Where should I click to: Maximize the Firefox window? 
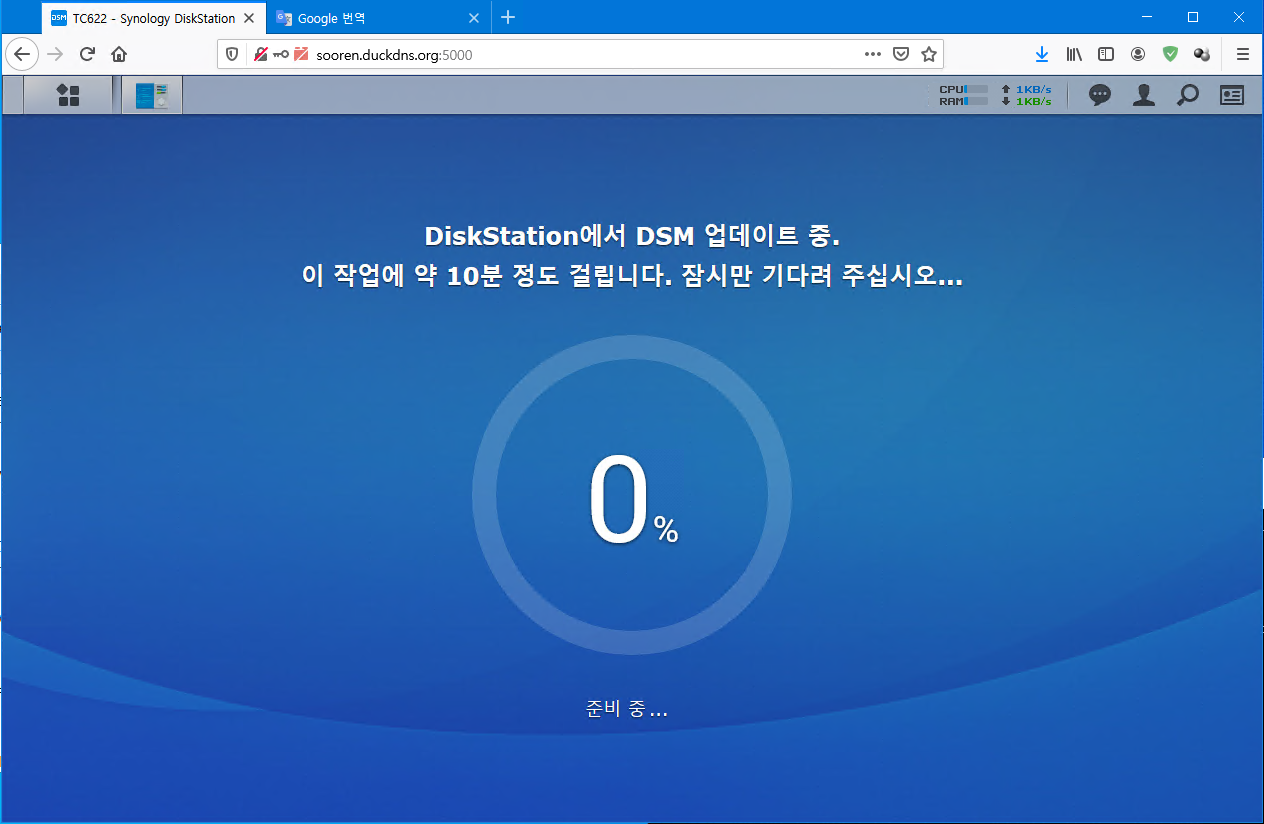coord(1193,17)
